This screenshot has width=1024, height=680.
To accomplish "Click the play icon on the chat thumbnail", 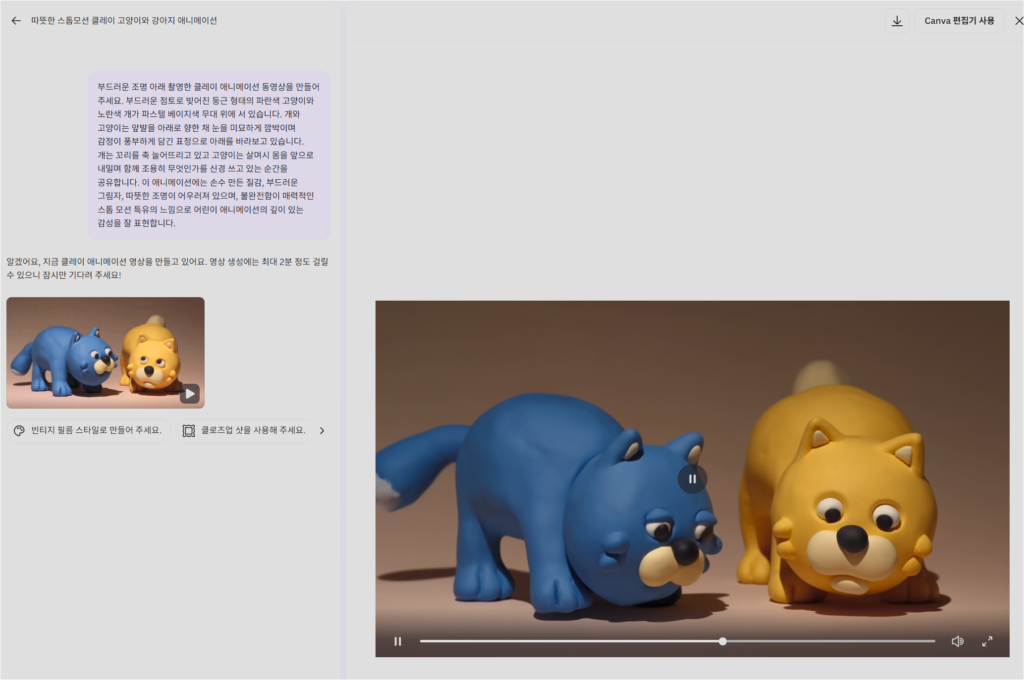I will coord(189,394).
